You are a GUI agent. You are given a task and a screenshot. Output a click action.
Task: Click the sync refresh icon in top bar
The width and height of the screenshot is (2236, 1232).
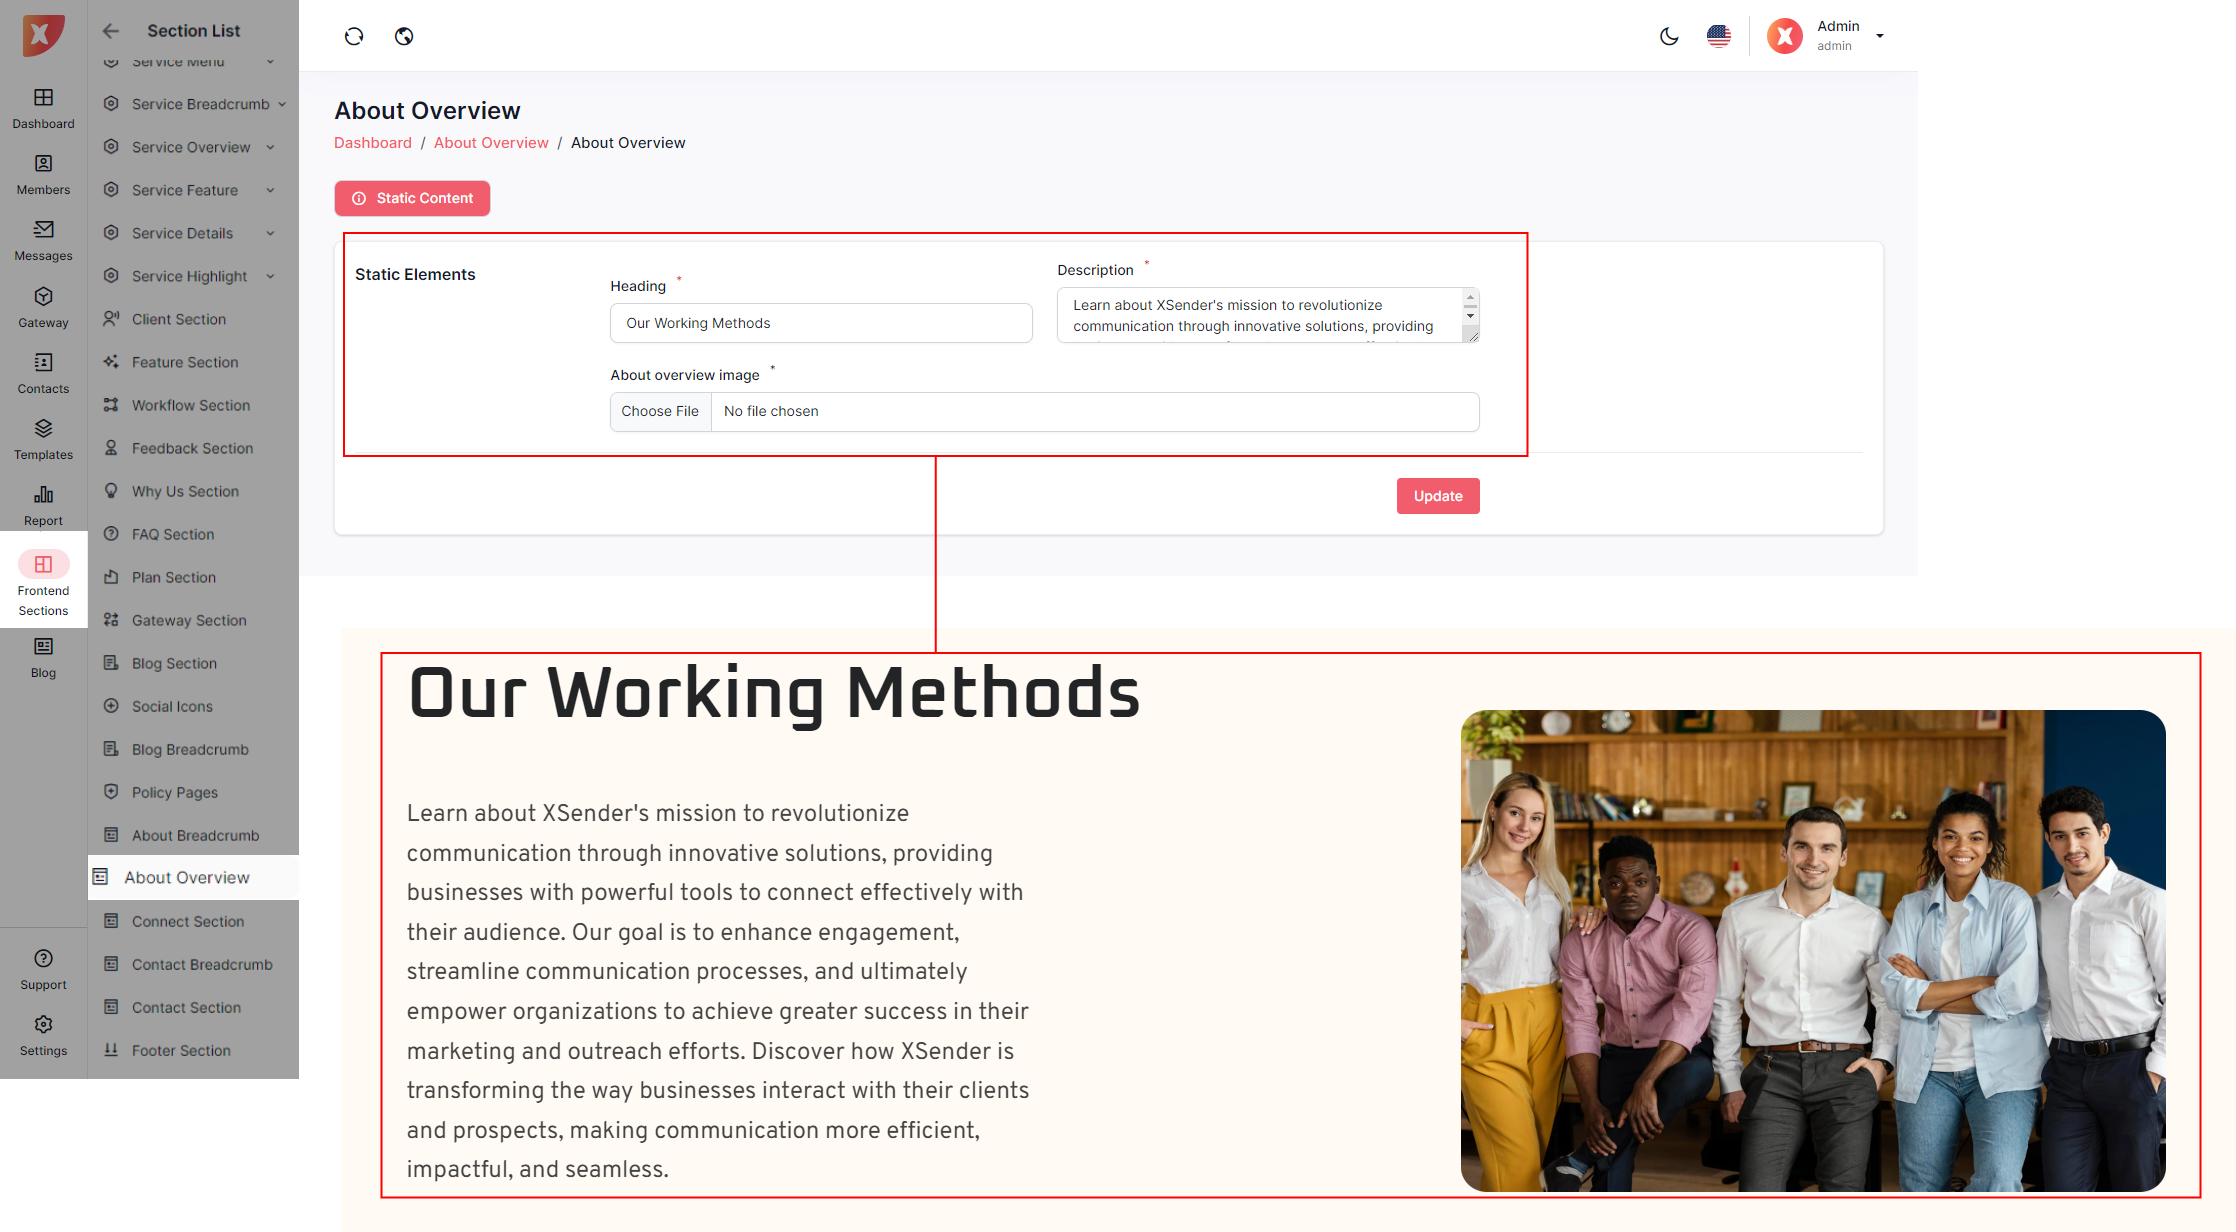tap(354, 36)
